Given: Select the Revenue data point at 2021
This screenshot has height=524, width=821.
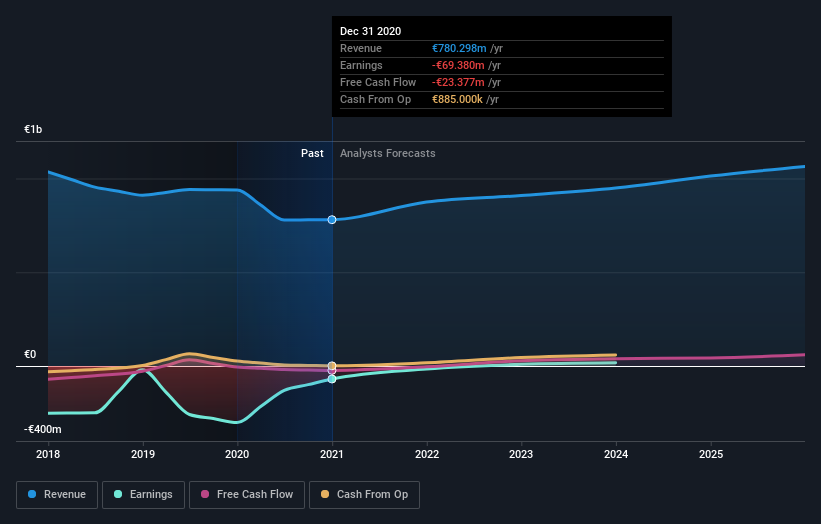Looking at the screenshot, I should pyautogui.click(x=332, y=220).
